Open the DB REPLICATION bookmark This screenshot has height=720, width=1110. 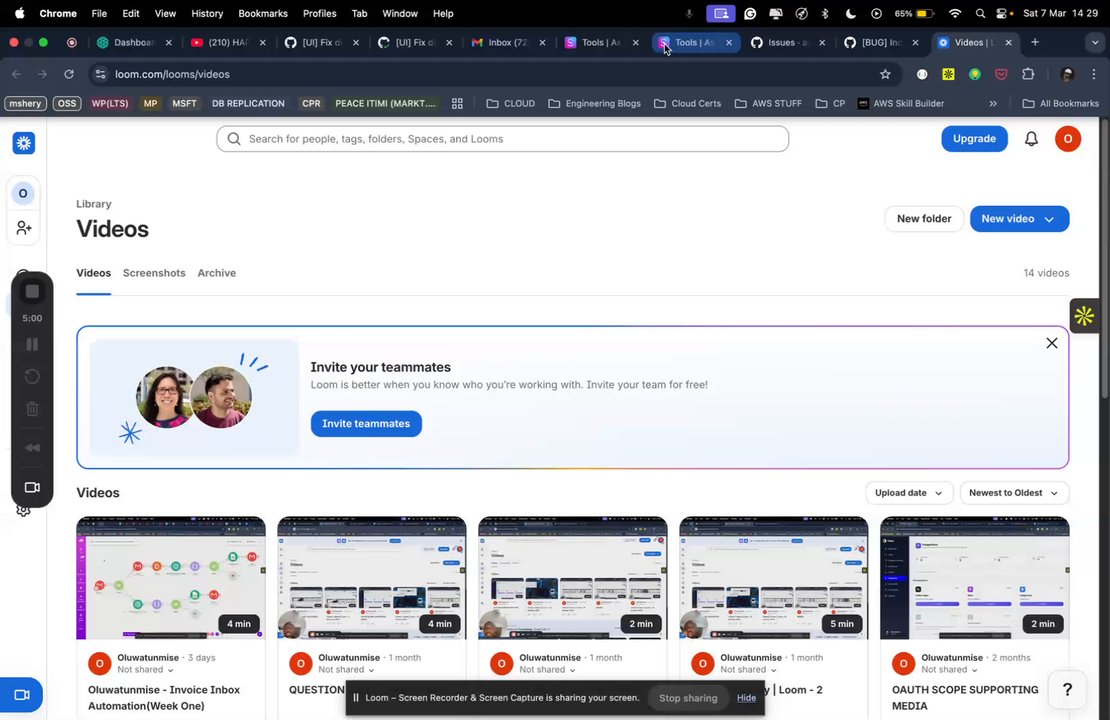(248, 103)
